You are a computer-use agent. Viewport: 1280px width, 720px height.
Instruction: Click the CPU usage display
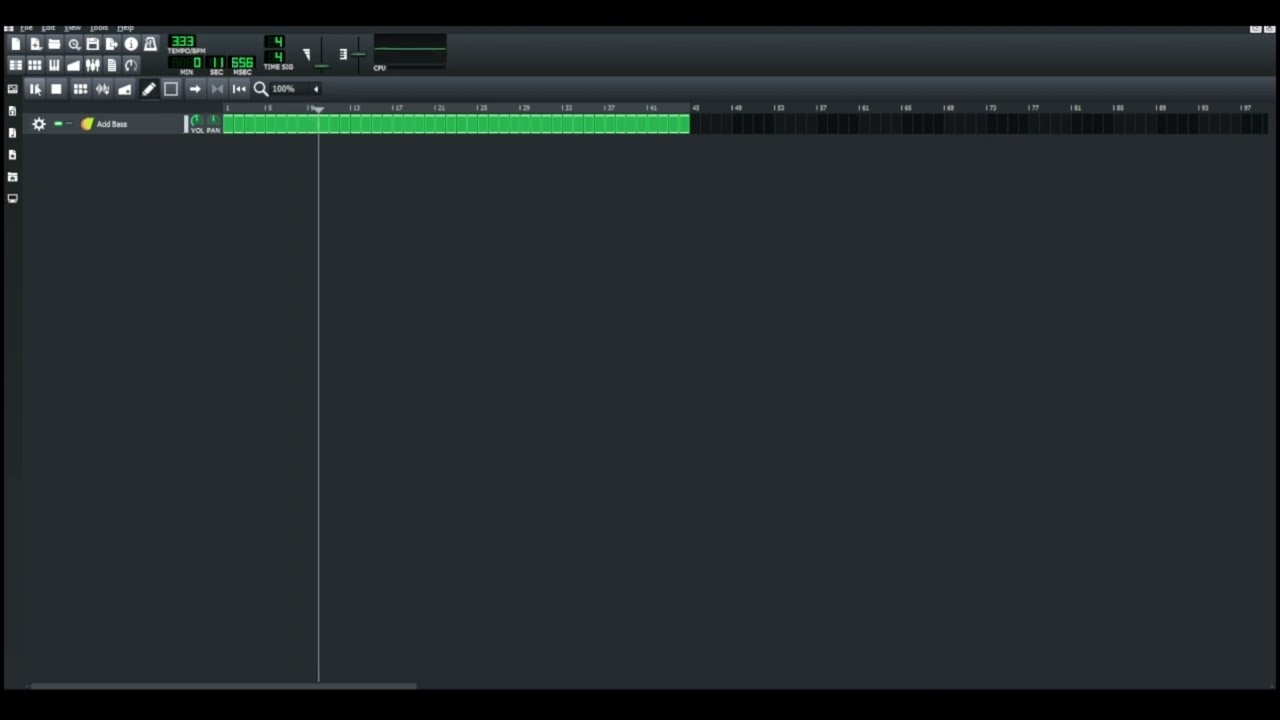(x=410, y=52)
